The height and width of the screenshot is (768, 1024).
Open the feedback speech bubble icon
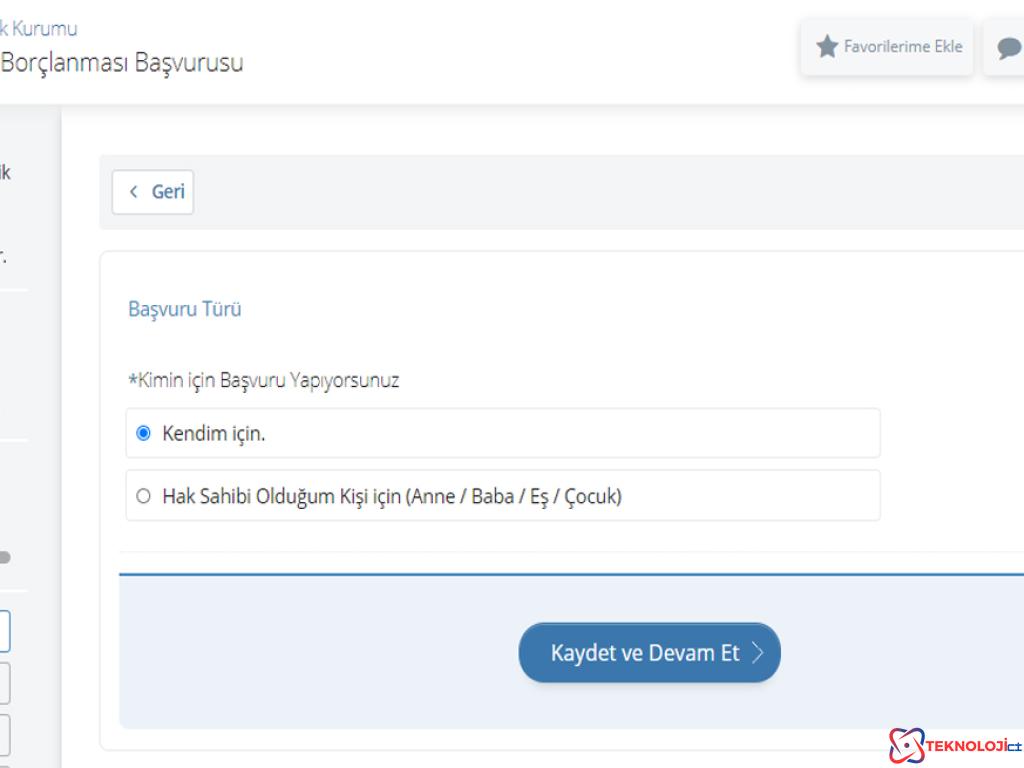(1010, 46)
